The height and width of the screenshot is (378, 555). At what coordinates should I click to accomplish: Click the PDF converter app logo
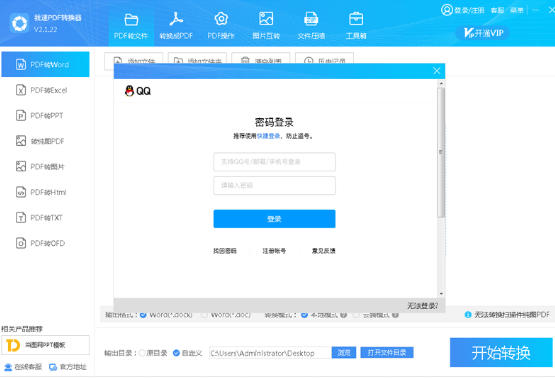point(19,23)
